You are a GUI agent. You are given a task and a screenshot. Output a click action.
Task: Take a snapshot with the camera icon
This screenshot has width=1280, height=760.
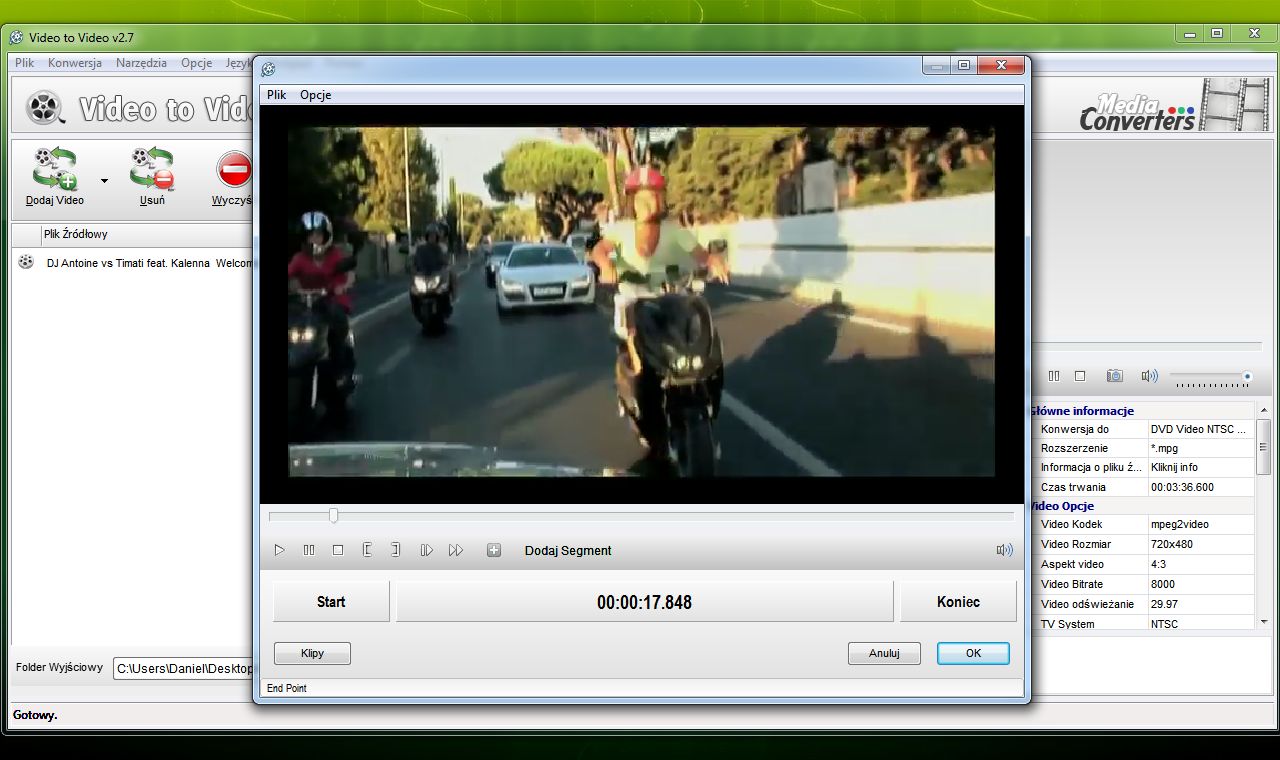pyautogui.click(x=1114, y=376)
